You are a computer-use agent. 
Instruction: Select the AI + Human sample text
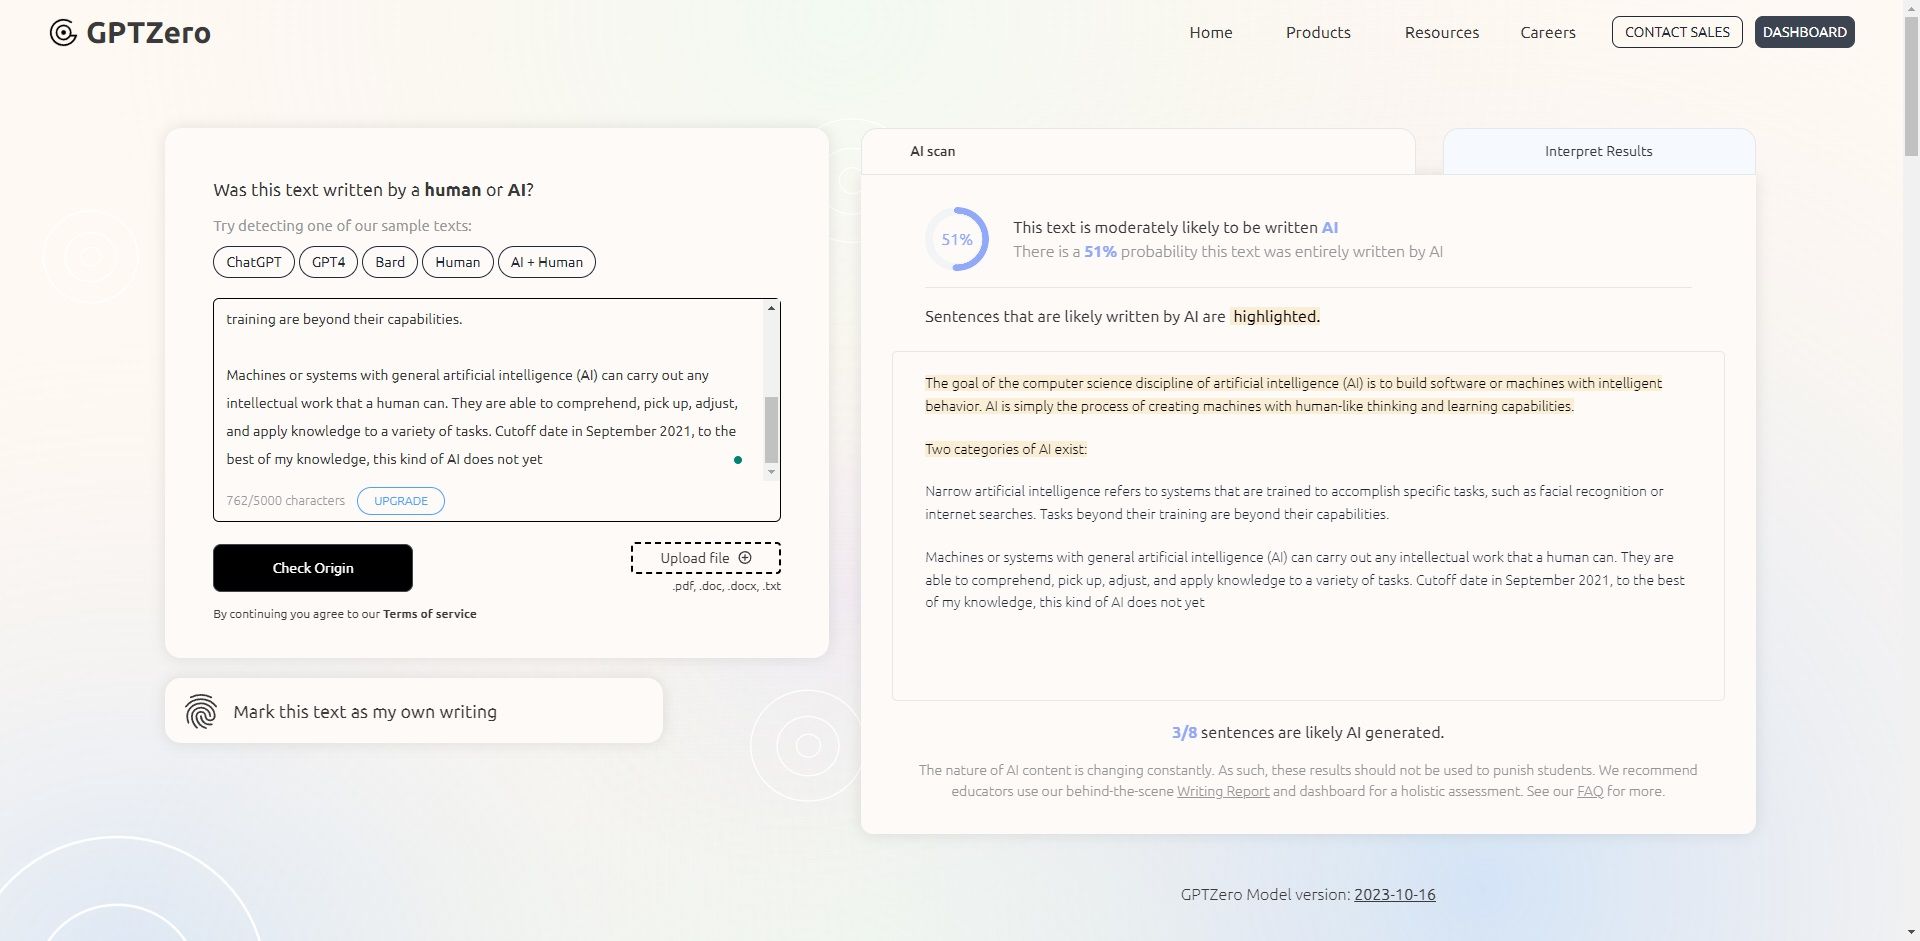(x=546, y=262)
